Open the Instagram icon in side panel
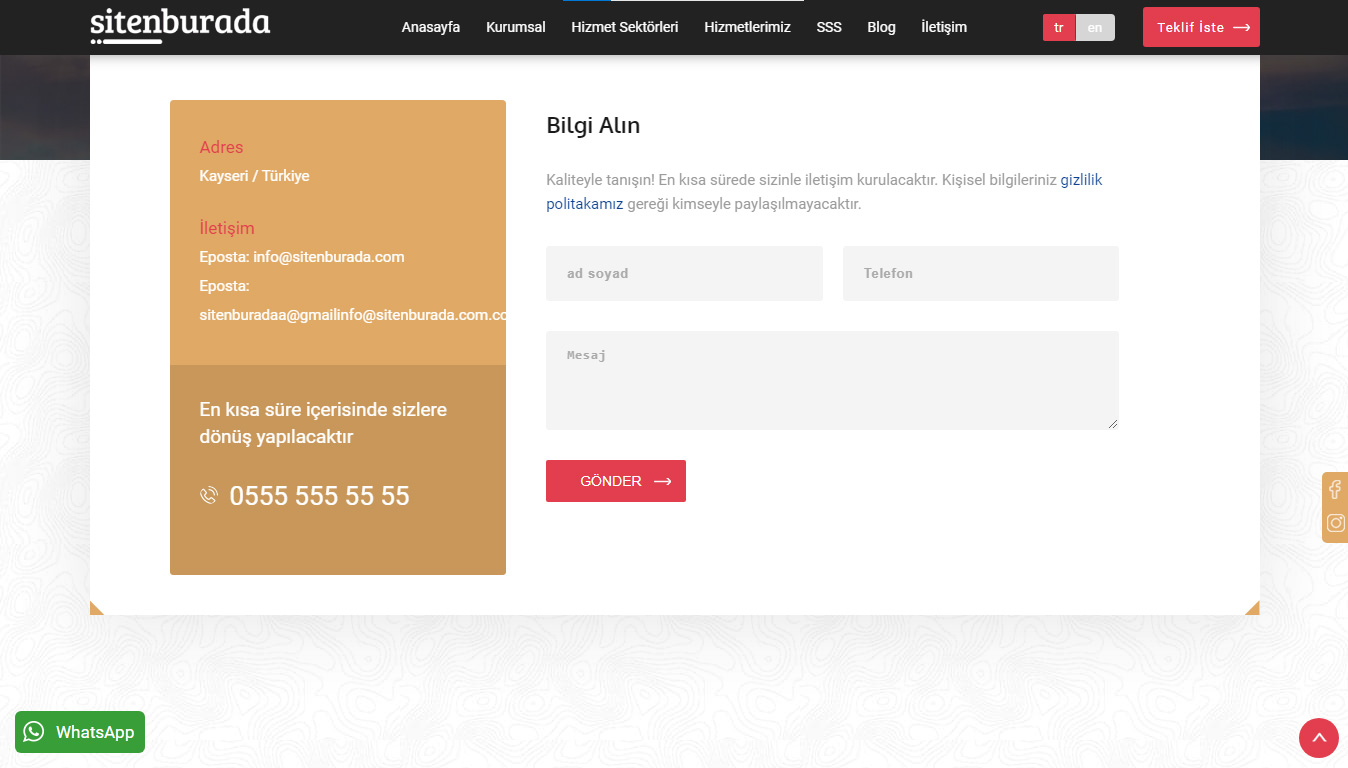Viewport: 1348px width, 768px height. click(x=1336, y=523)
